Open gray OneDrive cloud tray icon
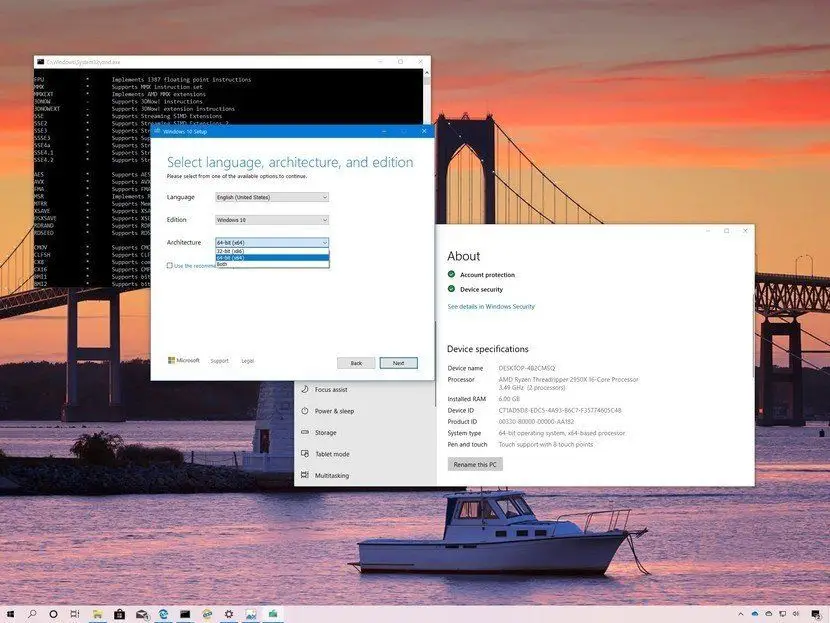This screenshot has width=830, height=623. [769, 614]
